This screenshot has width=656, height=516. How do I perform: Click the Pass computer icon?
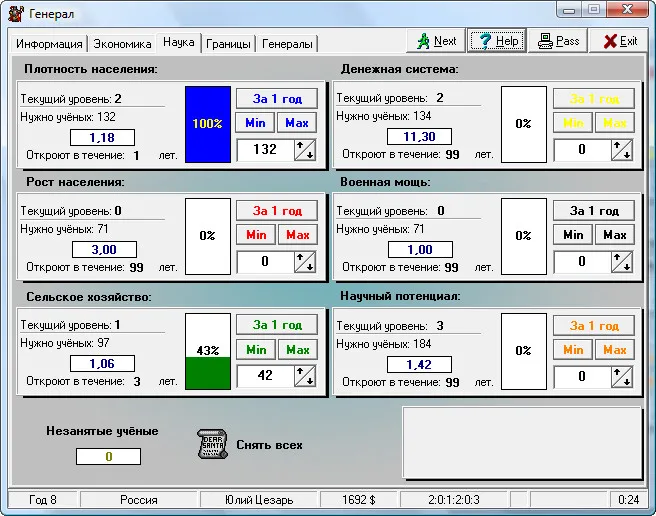546,41
